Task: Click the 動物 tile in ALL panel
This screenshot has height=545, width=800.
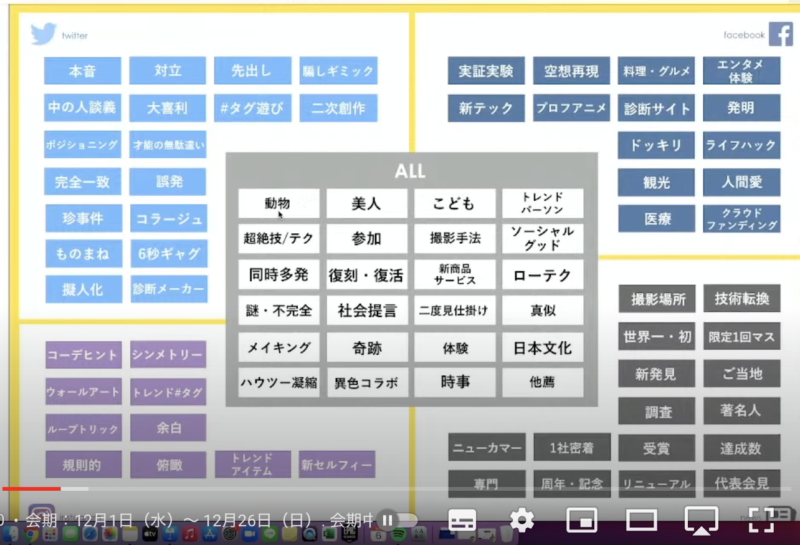Action: [278, 204]
